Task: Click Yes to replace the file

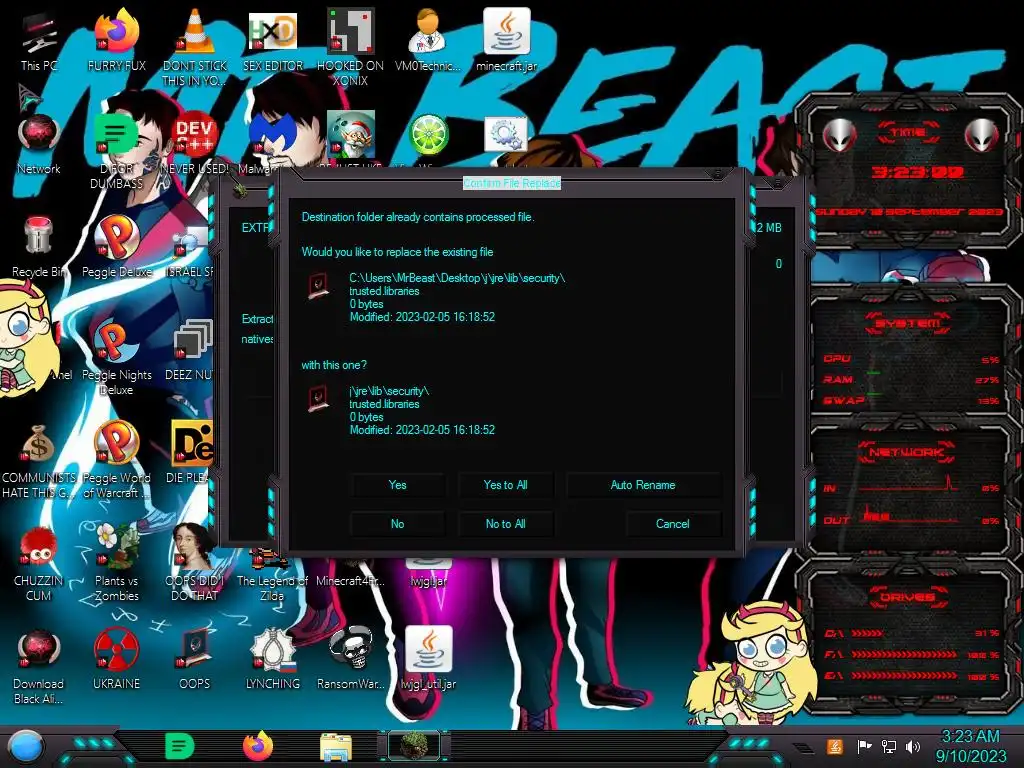Action: (397, 485)
